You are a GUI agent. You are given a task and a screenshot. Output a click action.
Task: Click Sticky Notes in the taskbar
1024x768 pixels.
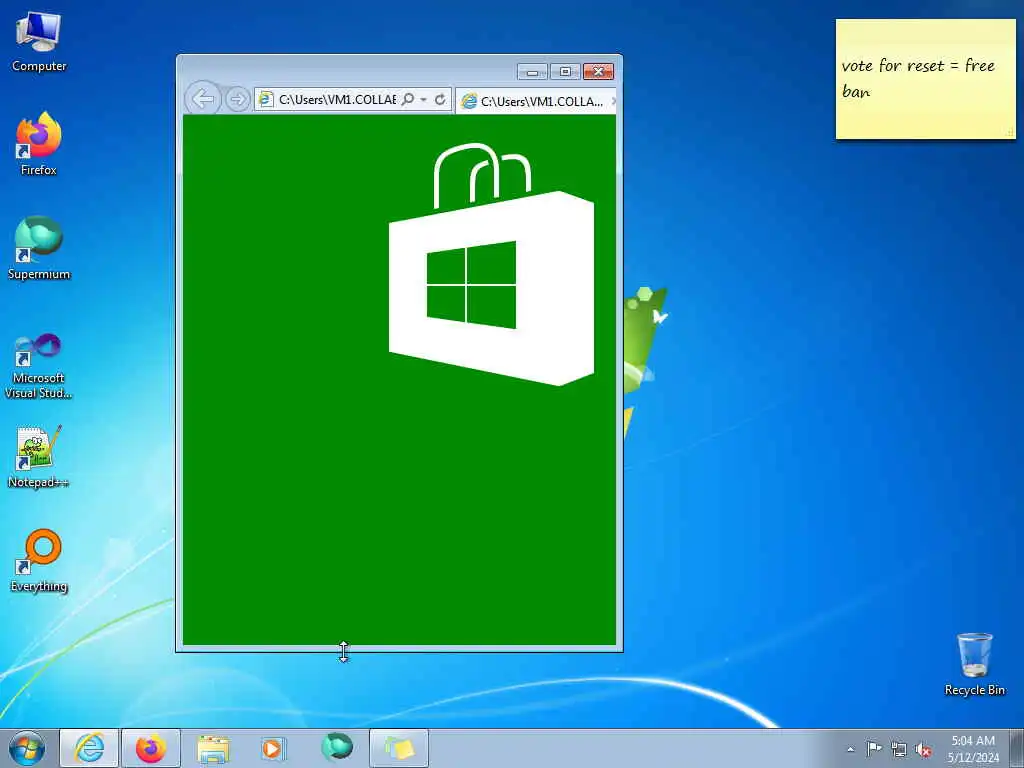[399, 748]
